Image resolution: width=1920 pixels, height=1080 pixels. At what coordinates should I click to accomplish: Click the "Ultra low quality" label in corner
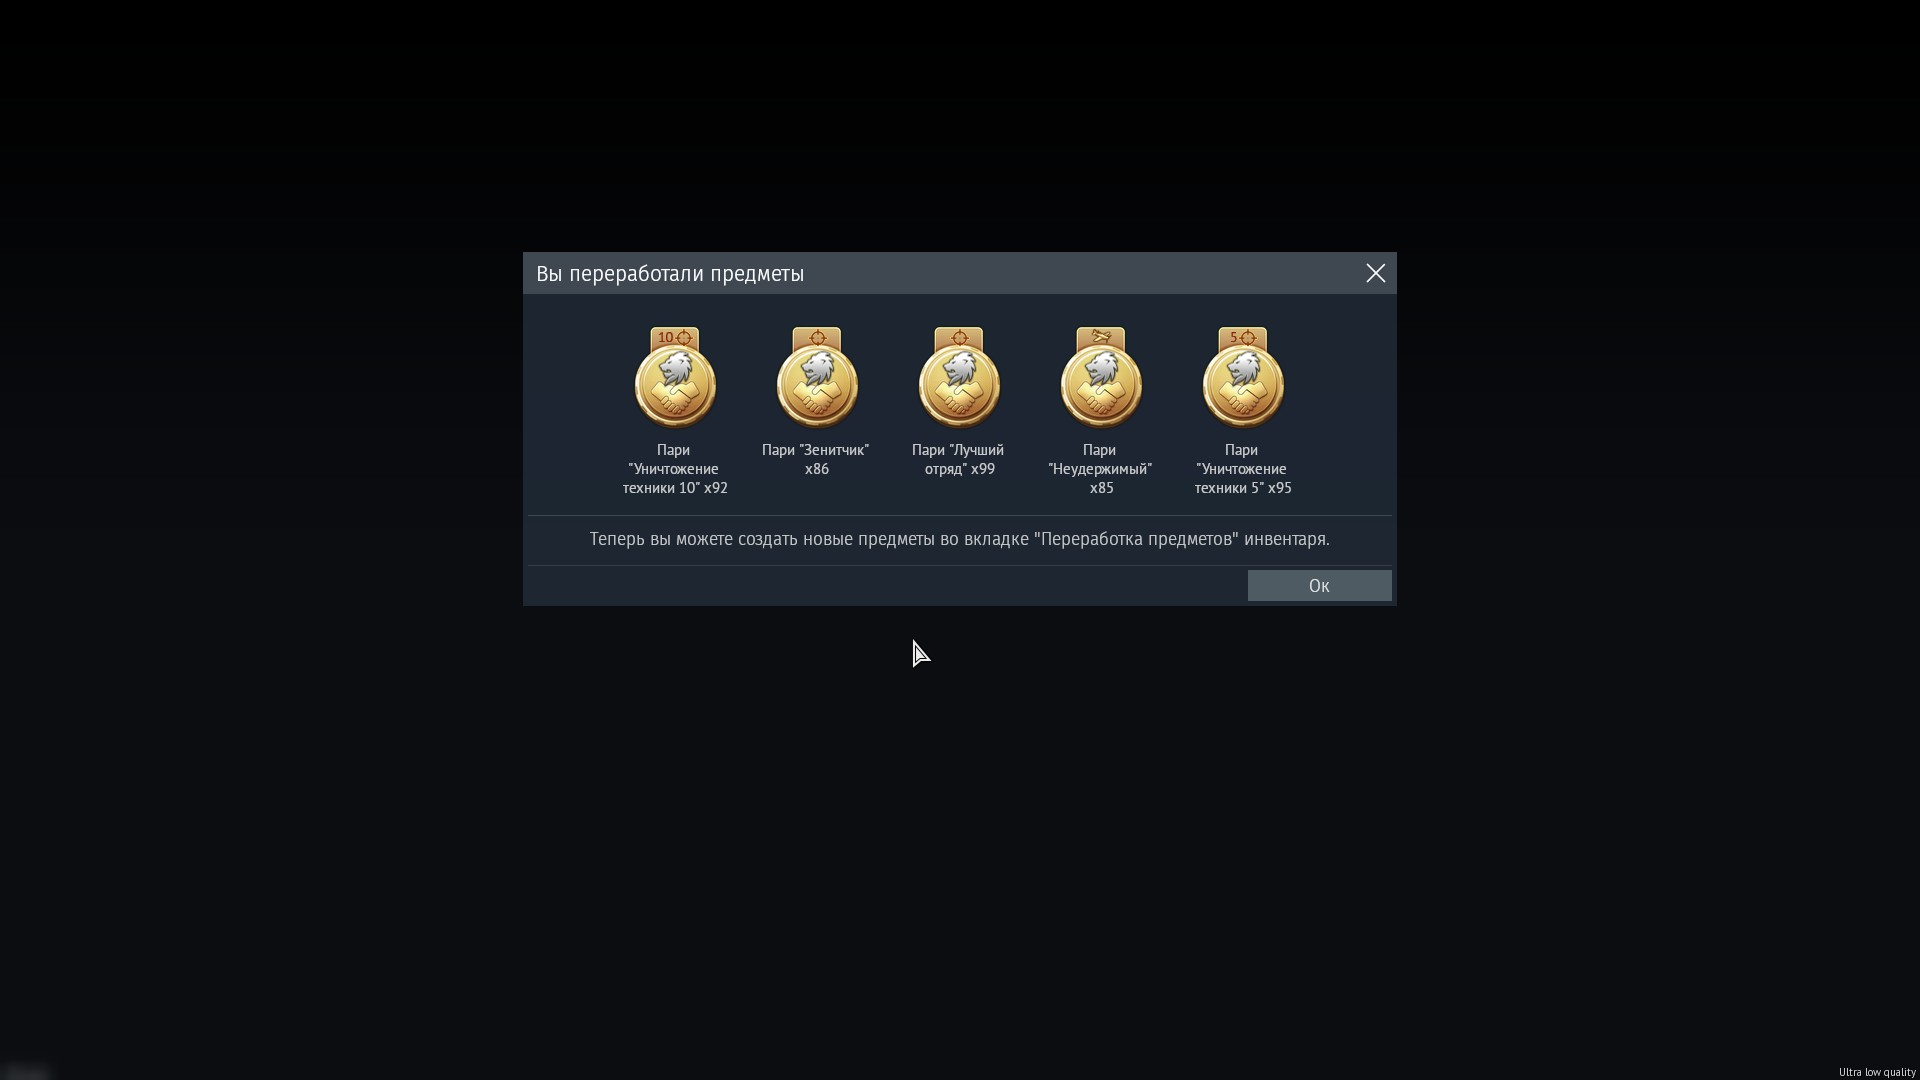[x=1876, y=1072]
